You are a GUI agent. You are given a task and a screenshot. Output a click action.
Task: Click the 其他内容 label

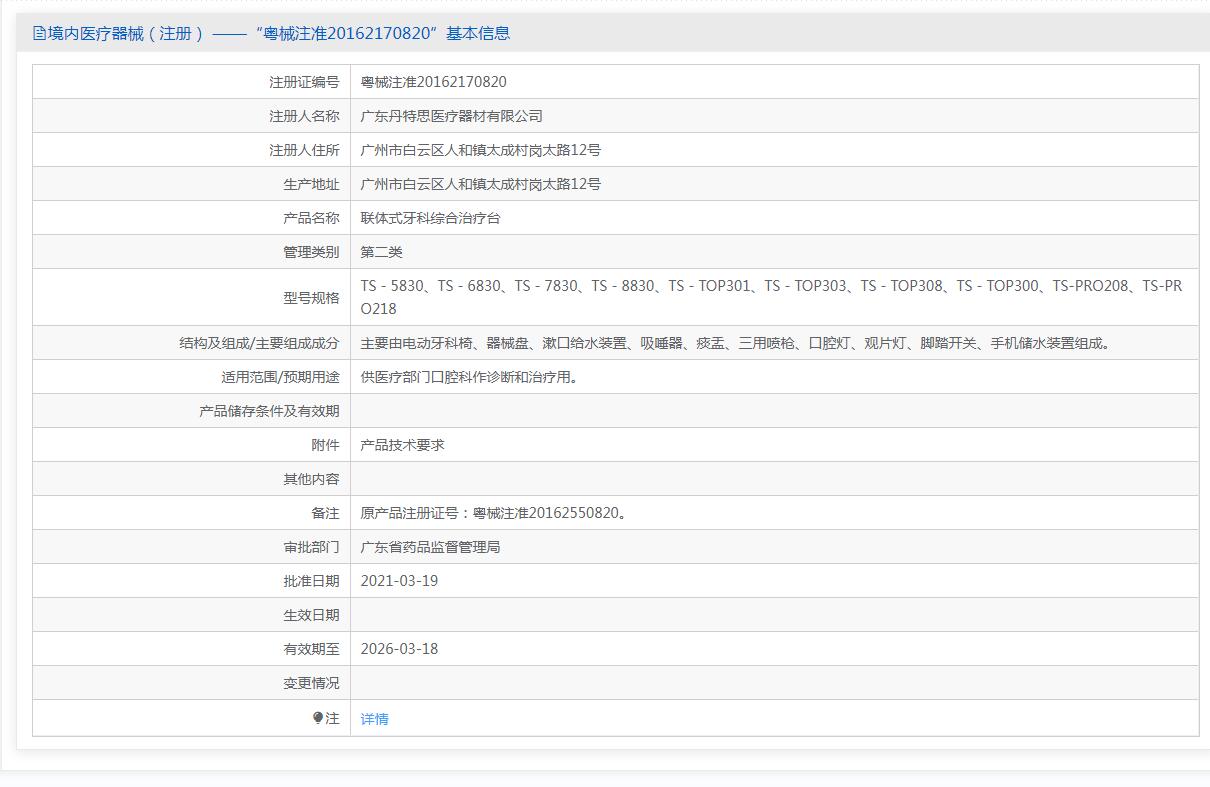click(x=311, y=479)
